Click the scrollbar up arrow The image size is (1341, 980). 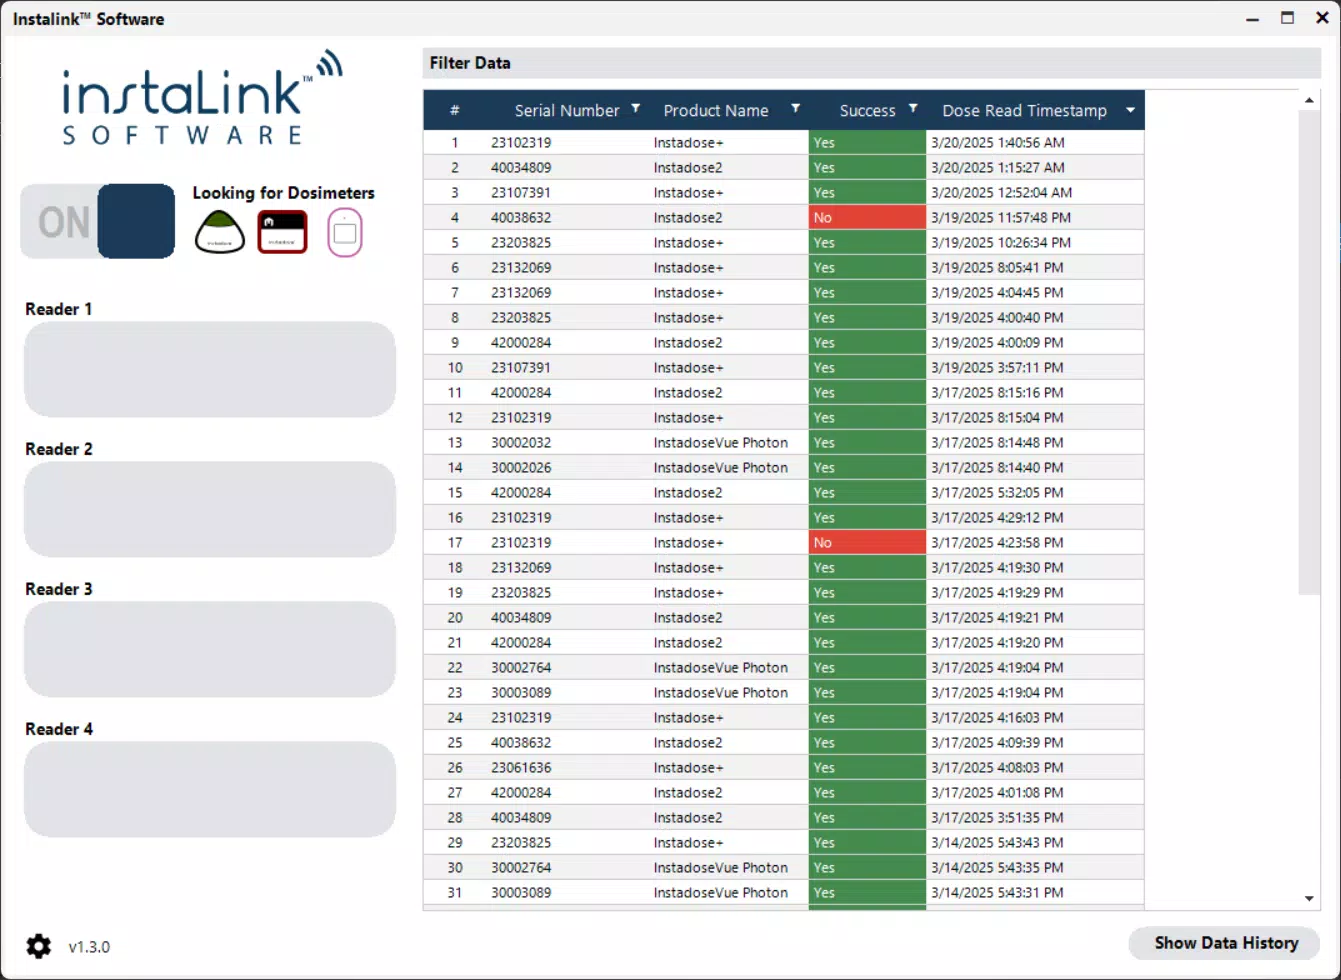click(x=1309, y=100)
